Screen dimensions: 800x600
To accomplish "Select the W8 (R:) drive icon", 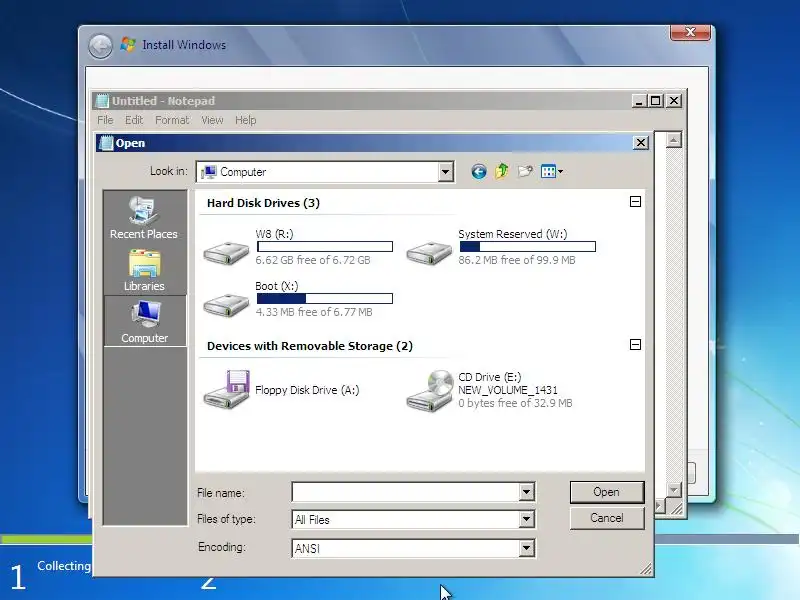I will [226, 252].
